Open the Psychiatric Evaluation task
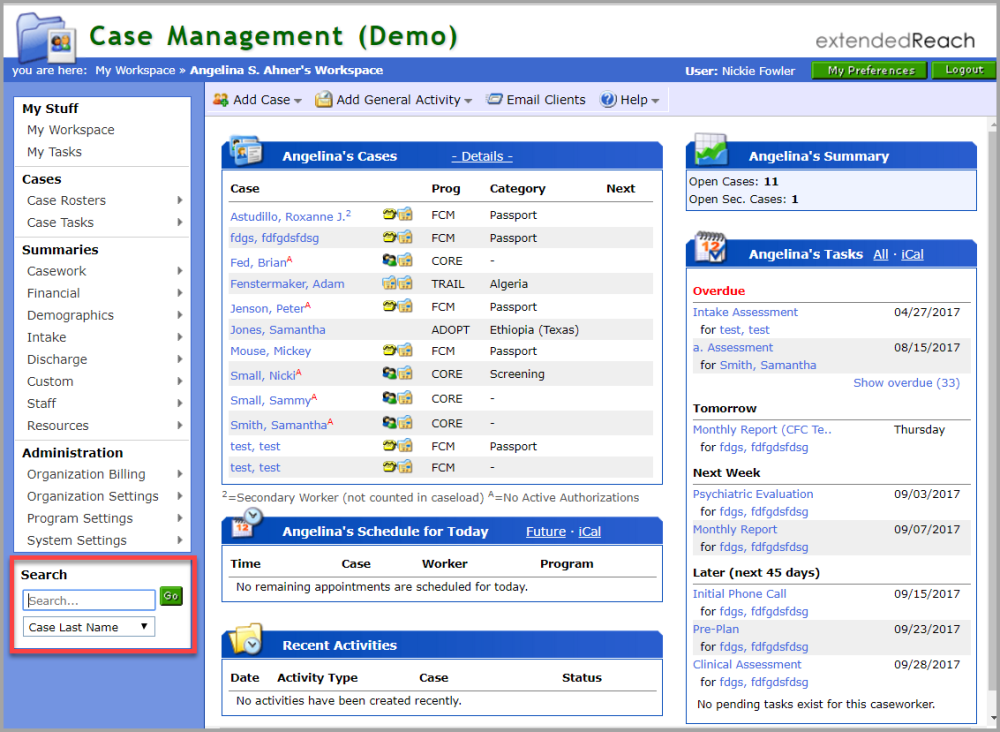Viewport: 1000px width, 732px height. 753,494
